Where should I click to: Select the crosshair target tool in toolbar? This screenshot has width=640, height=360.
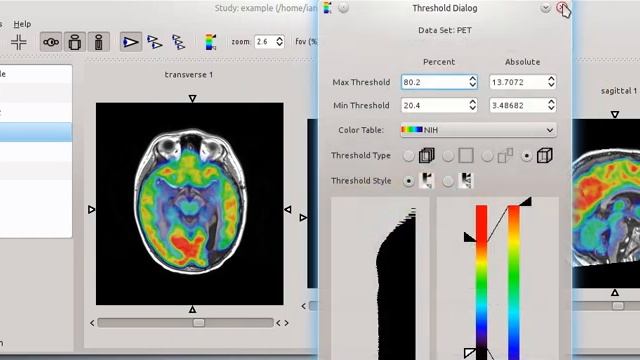(x=19, y=42)
